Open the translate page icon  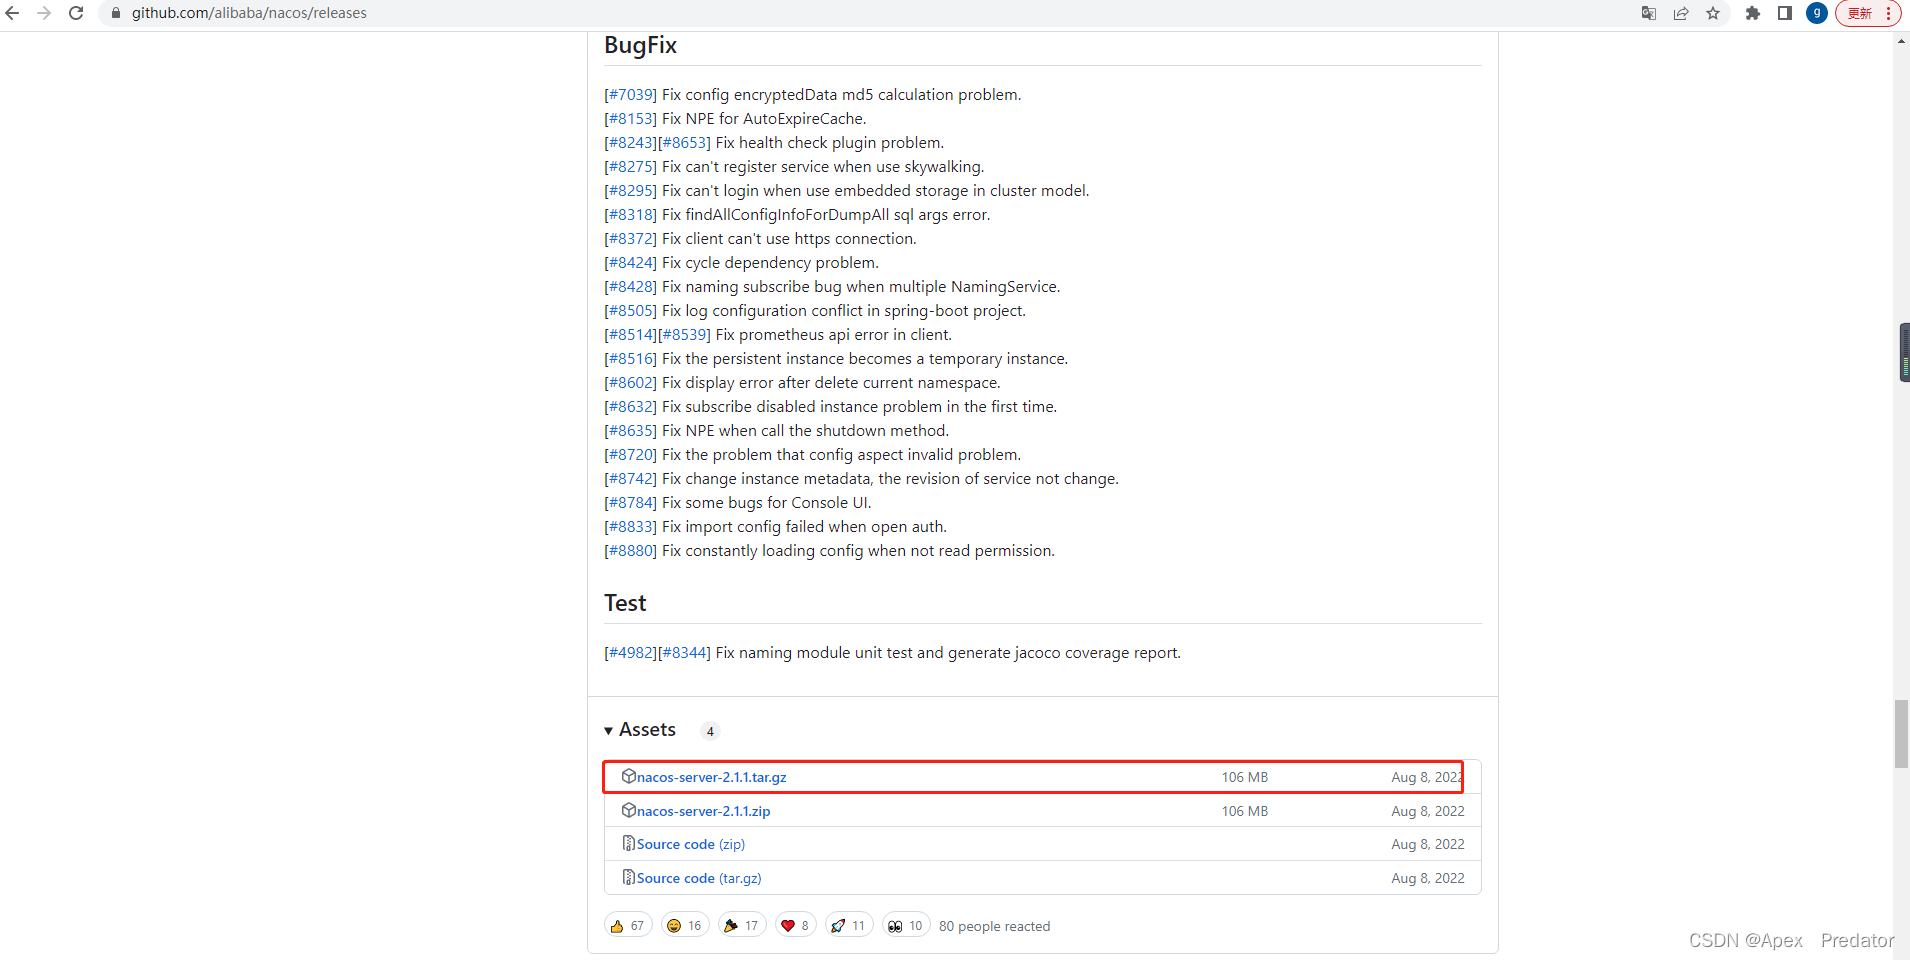[1649, 13]
